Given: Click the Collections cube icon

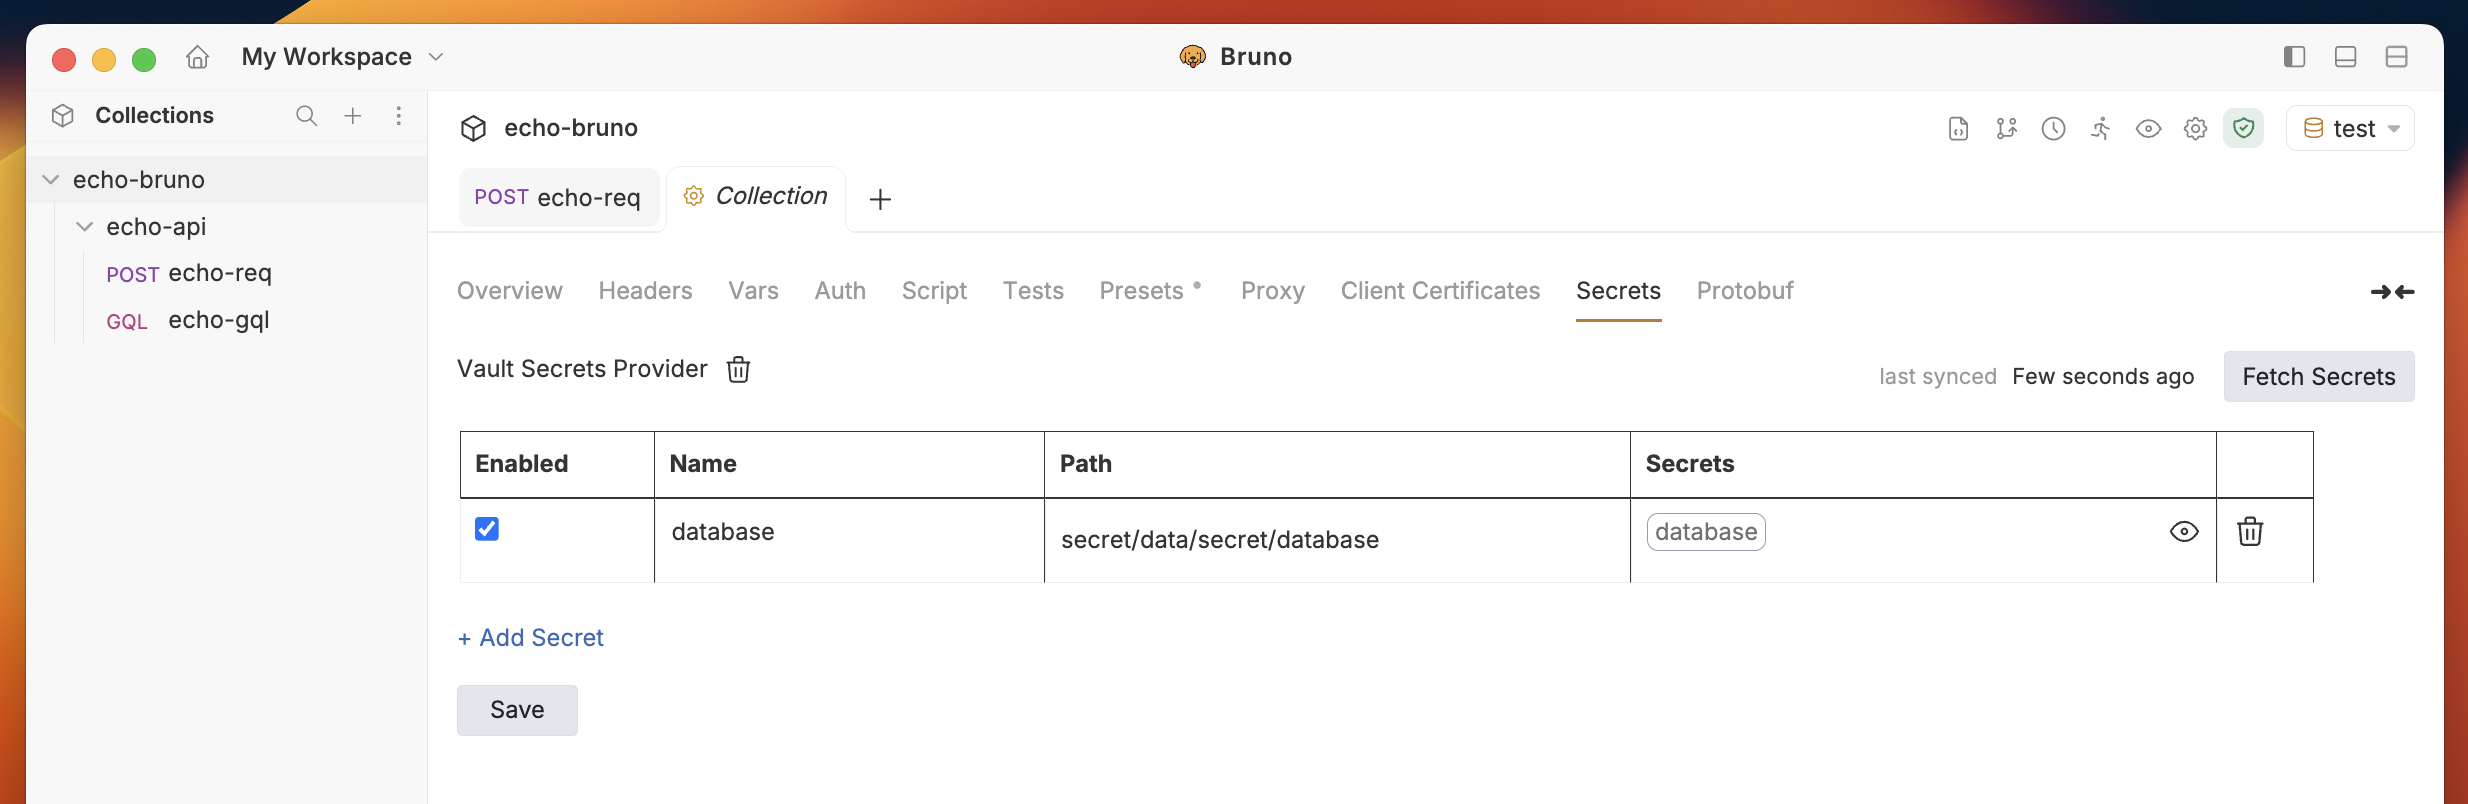Looking at the screenshot, I should pyautogui.click(x=63, y=116).
